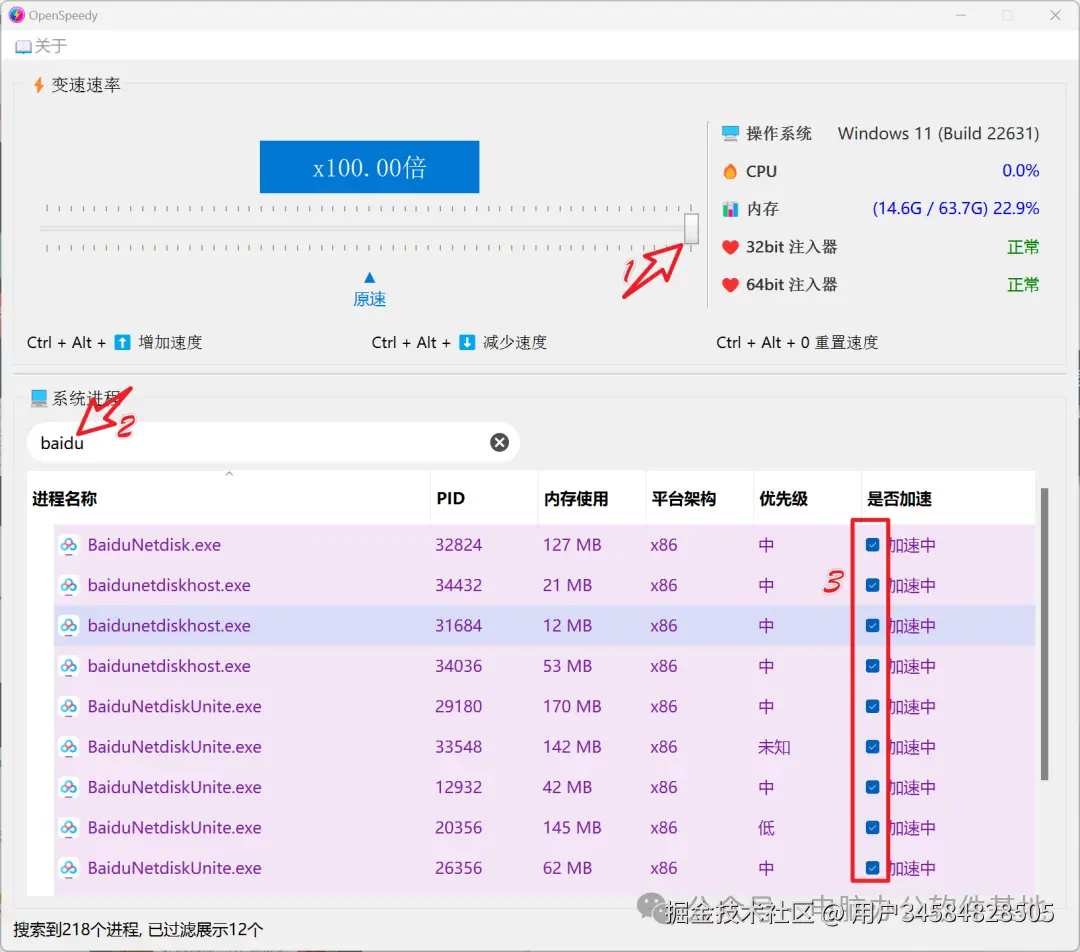
Task: Click the 低 priority cell
Action: (766, 827)
